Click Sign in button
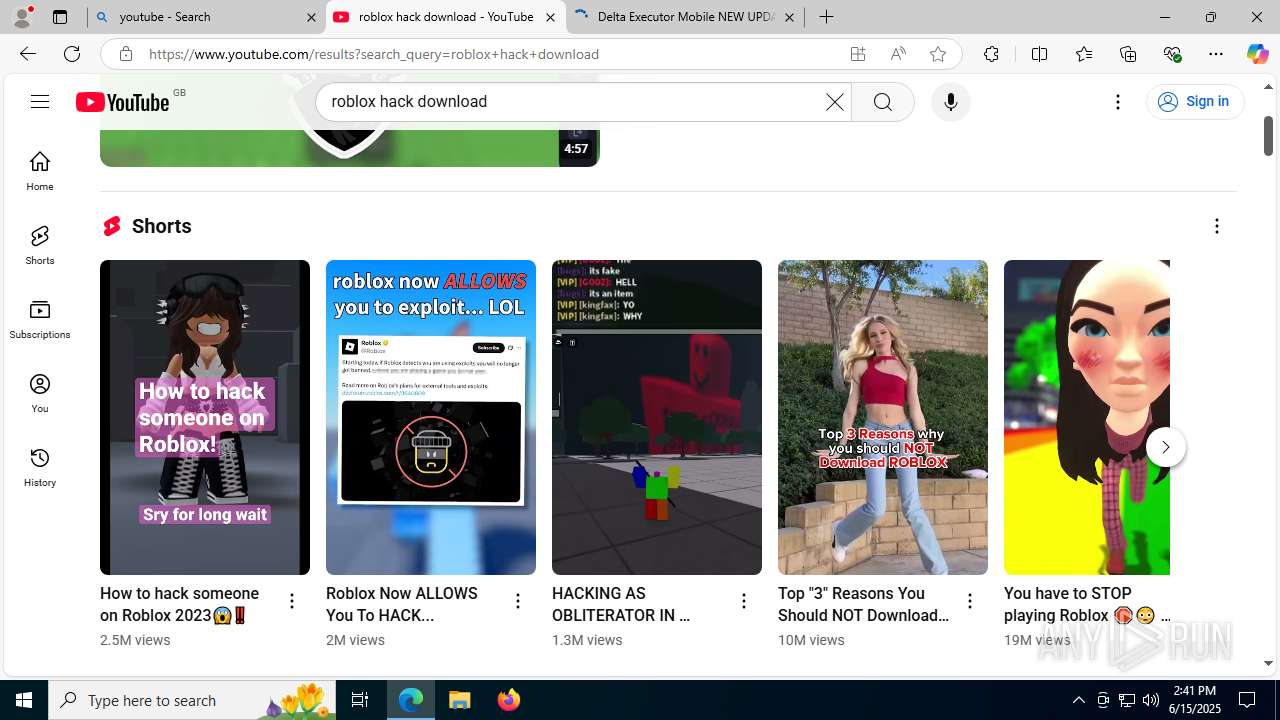The height and width of the screenshot is (720, 1280). pos(1195,101)
